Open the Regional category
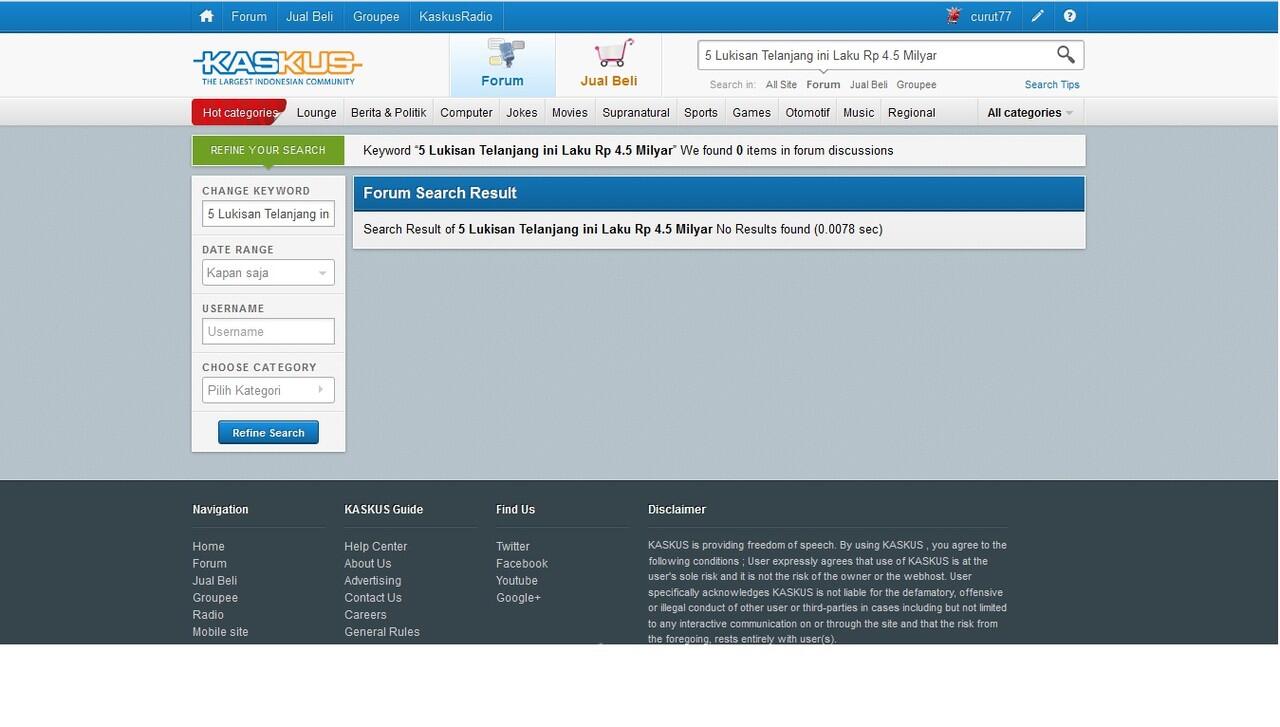This screenshot has width=1280, height=727. click(912, 112)
